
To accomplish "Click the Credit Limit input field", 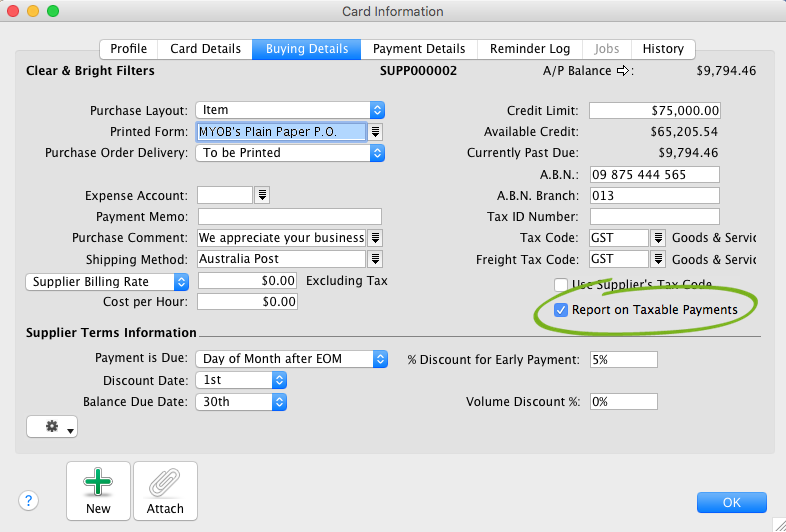I will tap(654, 111).
